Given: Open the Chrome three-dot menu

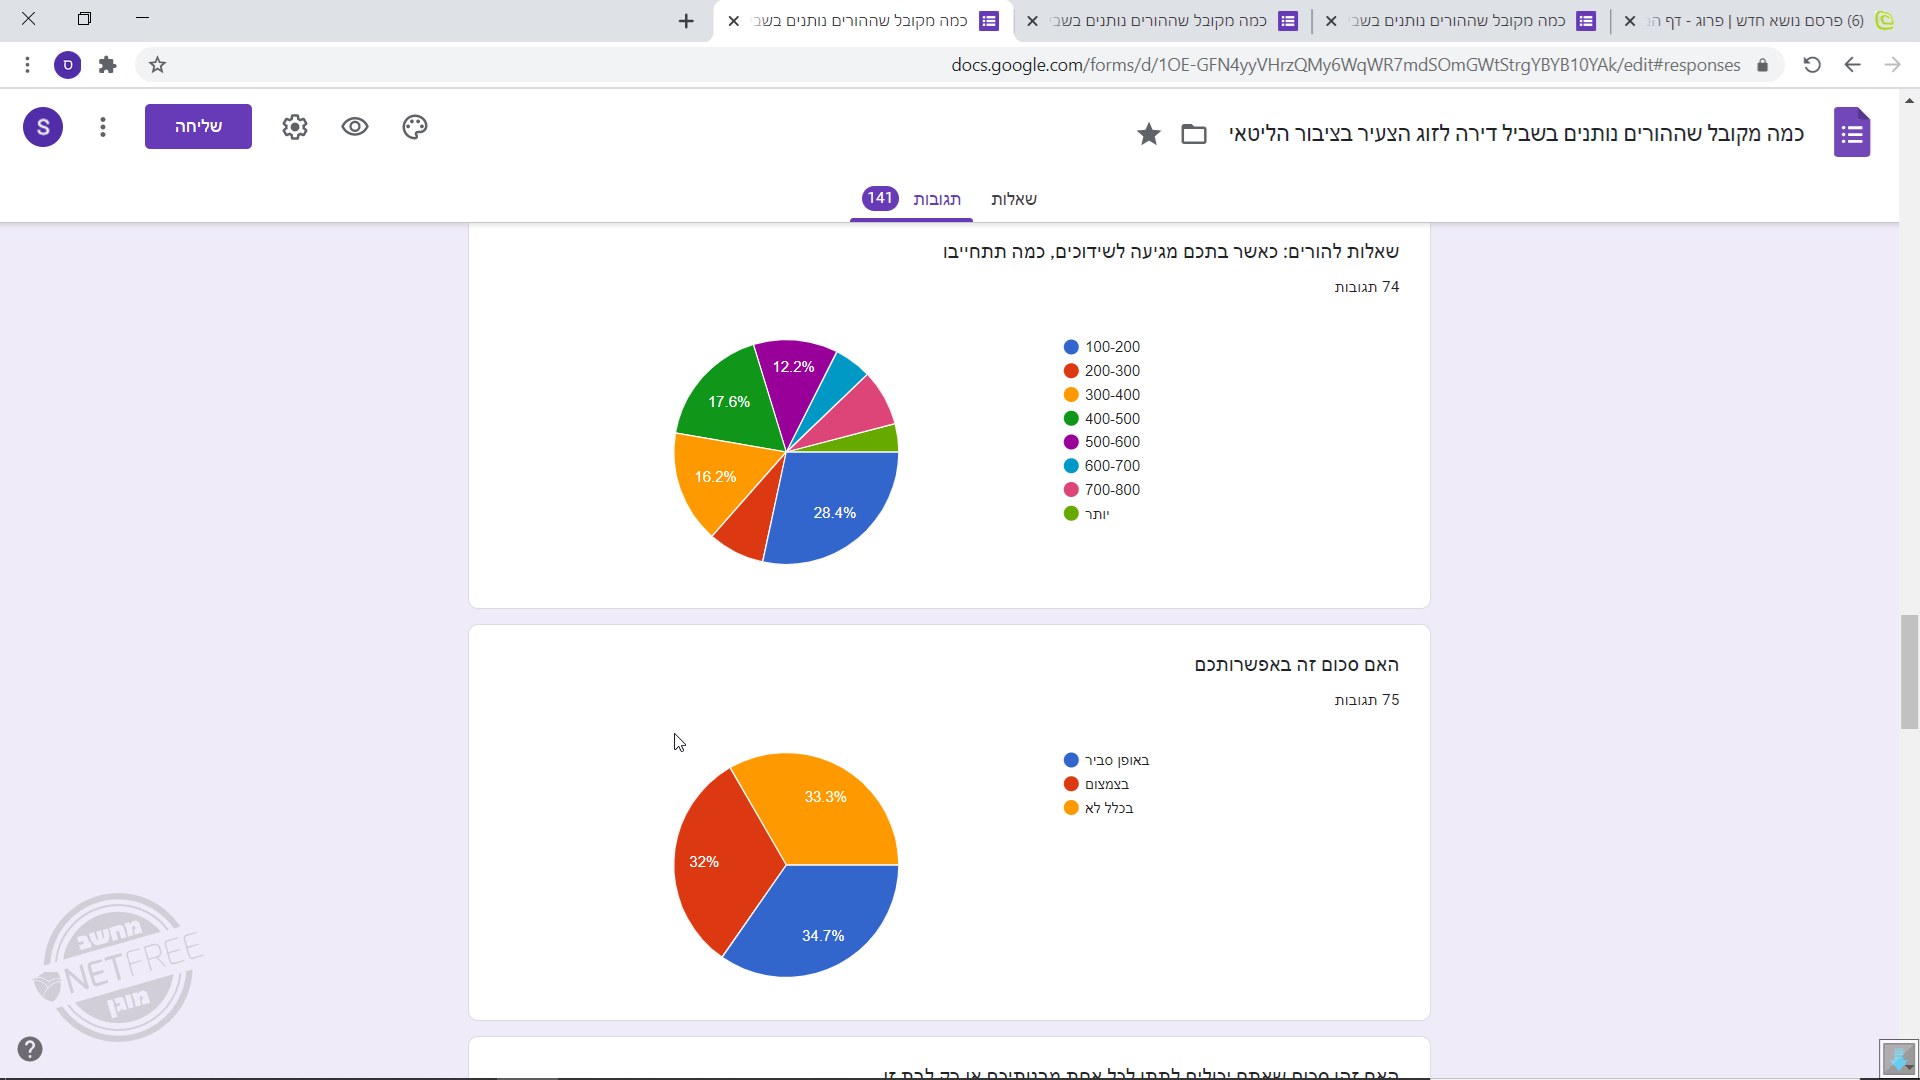Looking at the screenshot, I should pos(27,65).
